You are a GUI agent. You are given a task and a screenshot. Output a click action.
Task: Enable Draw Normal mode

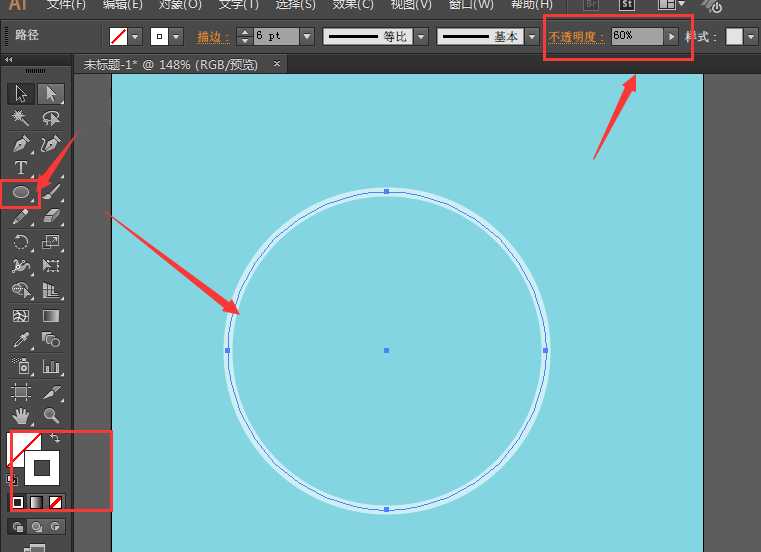tap(18, 527)
